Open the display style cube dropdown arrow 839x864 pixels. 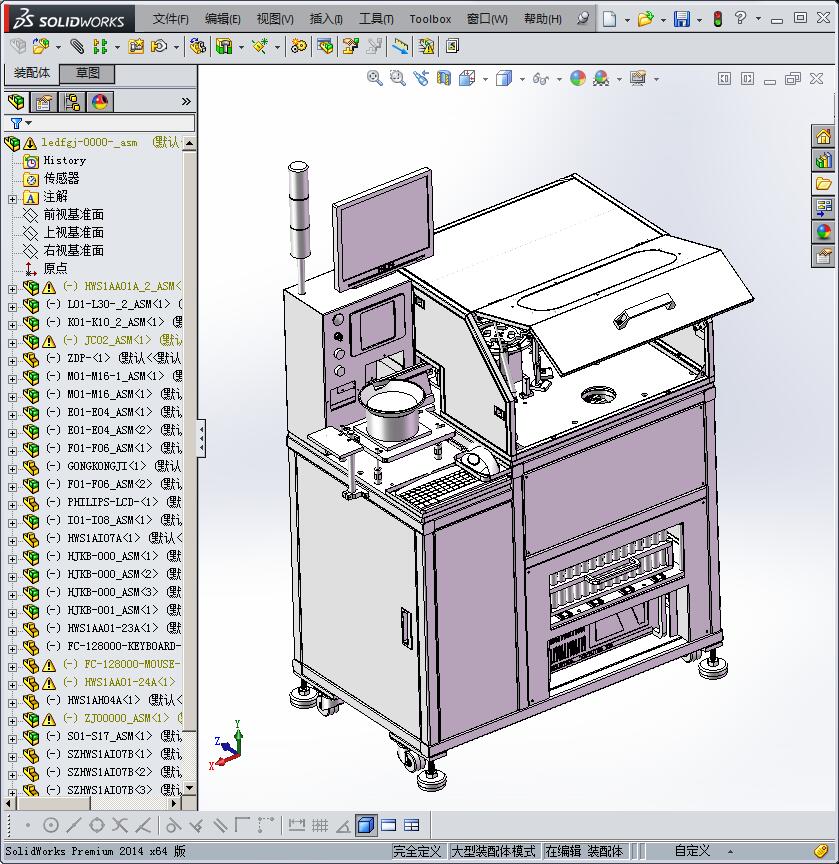pyautogui.click(x=521, y=79)
